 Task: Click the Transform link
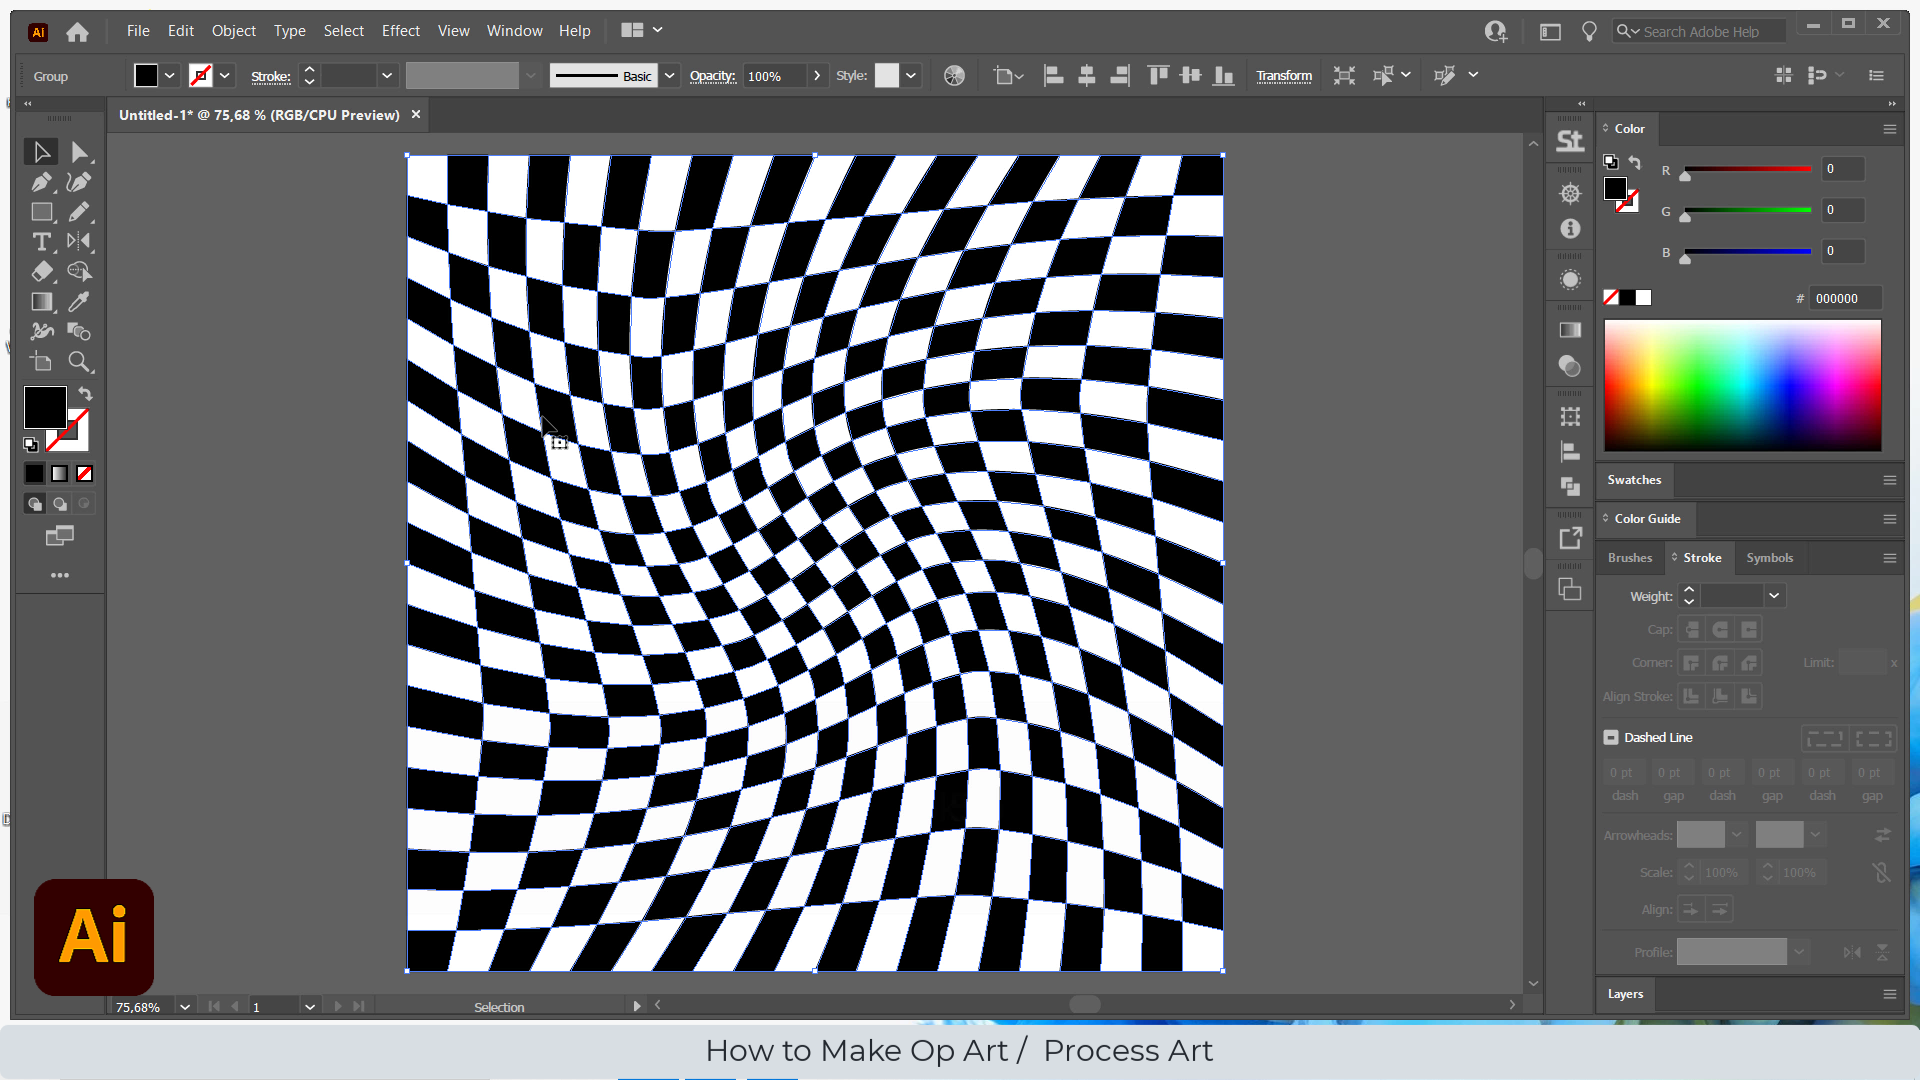[1284, 76]
